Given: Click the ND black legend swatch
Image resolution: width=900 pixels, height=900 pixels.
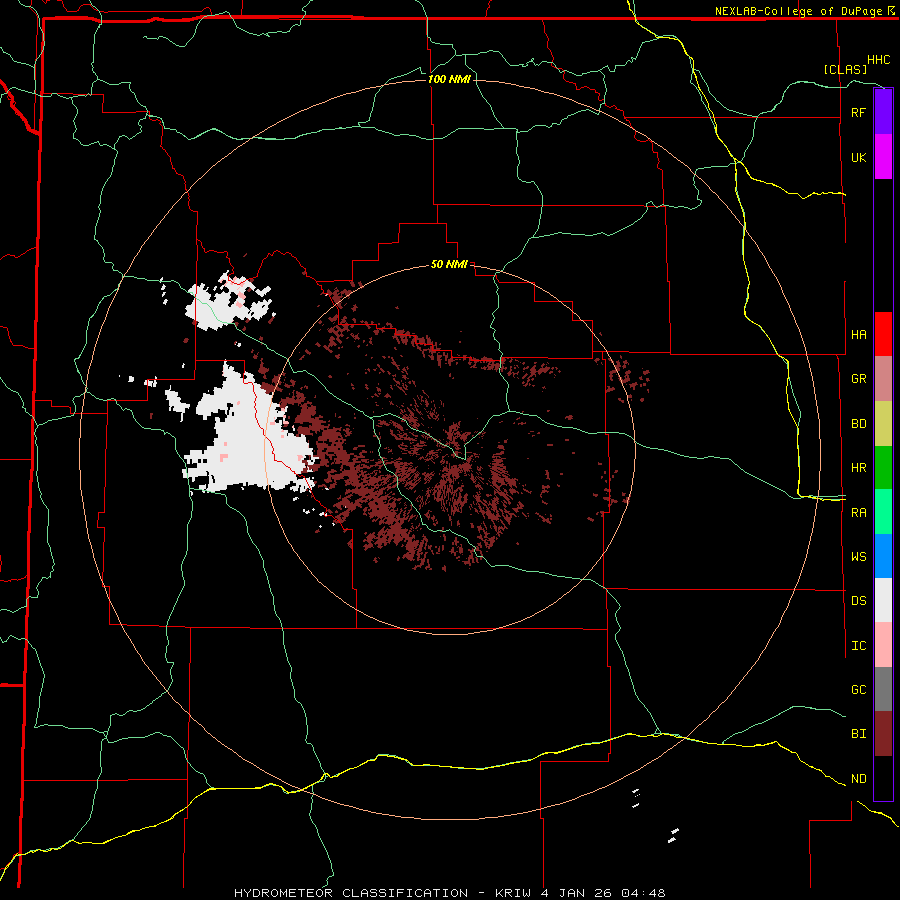Looking at the screenshot, I should click(883, 778).
